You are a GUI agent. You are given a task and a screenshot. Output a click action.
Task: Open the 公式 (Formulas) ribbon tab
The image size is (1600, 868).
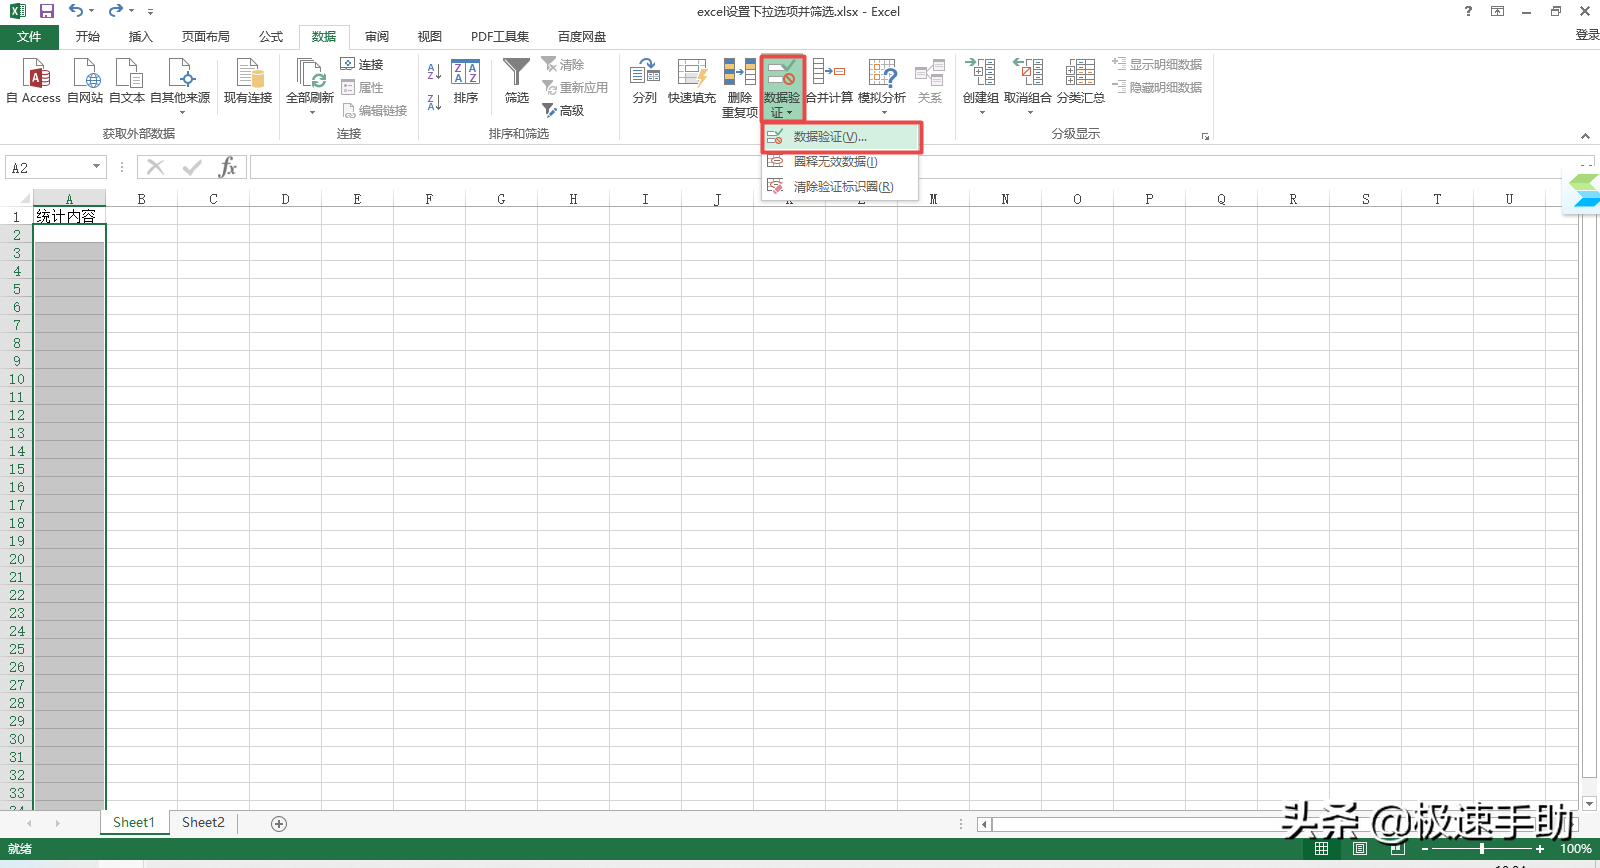click(271, 37)
